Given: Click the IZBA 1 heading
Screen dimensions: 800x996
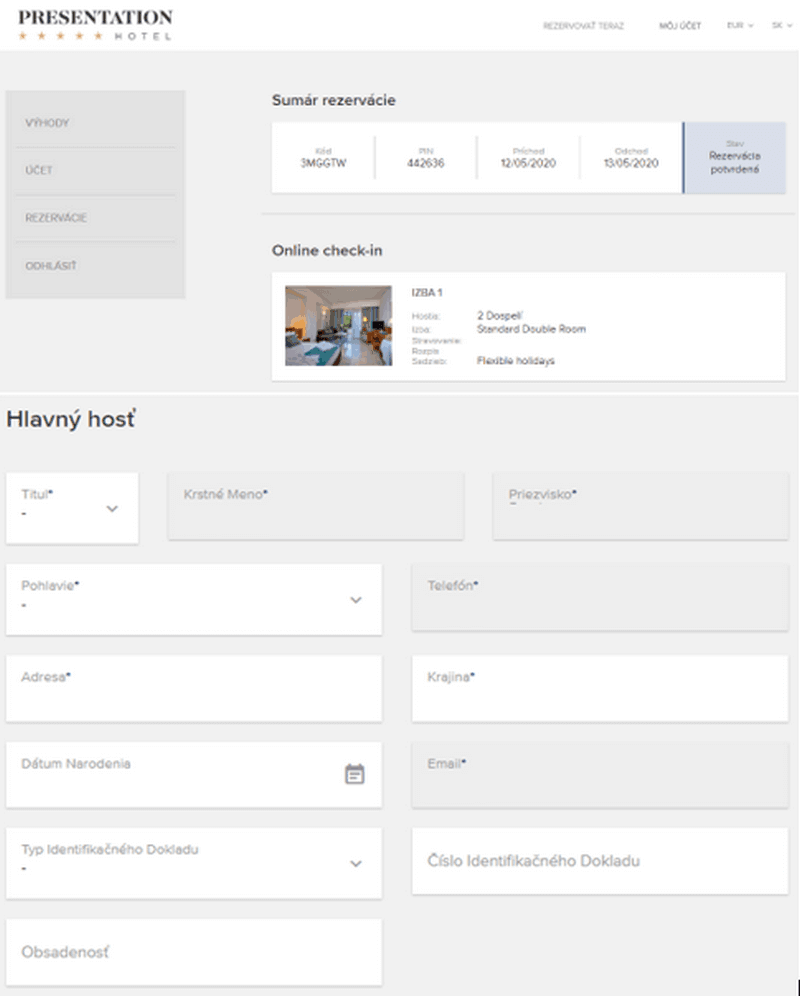Looking at the screenshot, I should tap(427, 293).
